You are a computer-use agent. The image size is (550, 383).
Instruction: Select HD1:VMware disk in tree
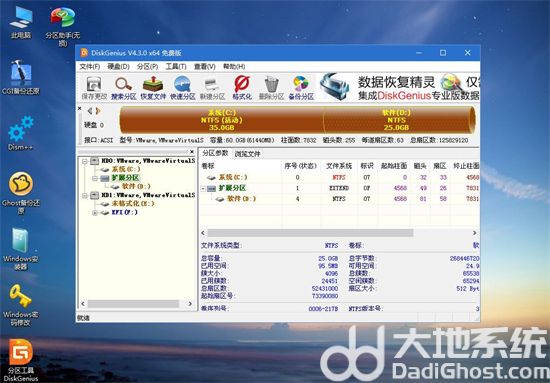148,195
